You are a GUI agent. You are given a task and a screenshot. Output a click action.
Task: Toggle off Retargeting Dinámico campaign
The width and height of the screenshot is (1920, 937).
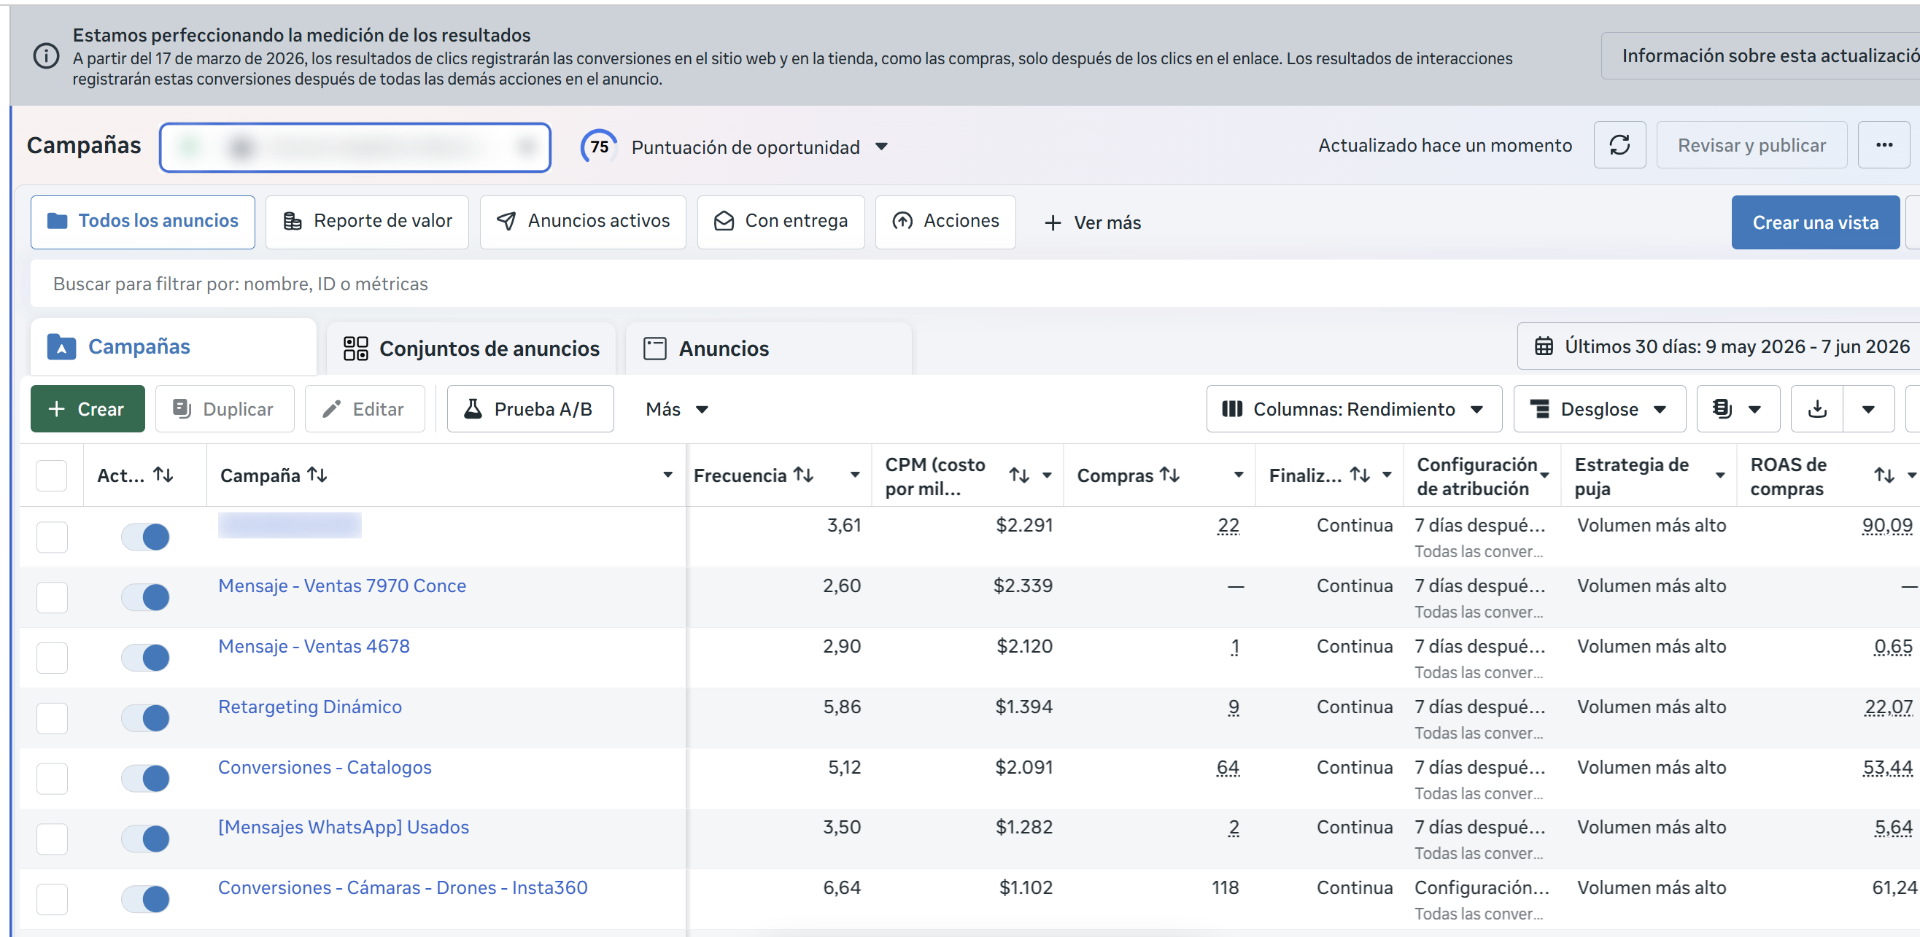145,717
